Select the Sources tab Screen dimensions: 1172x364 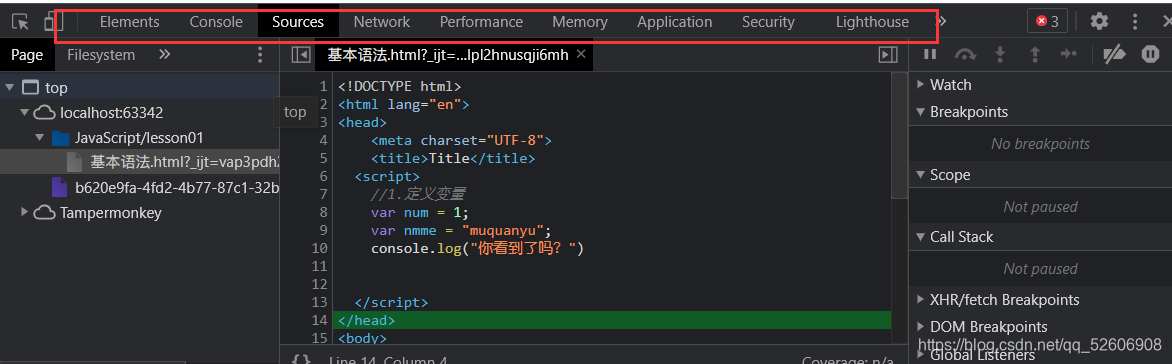297,22
